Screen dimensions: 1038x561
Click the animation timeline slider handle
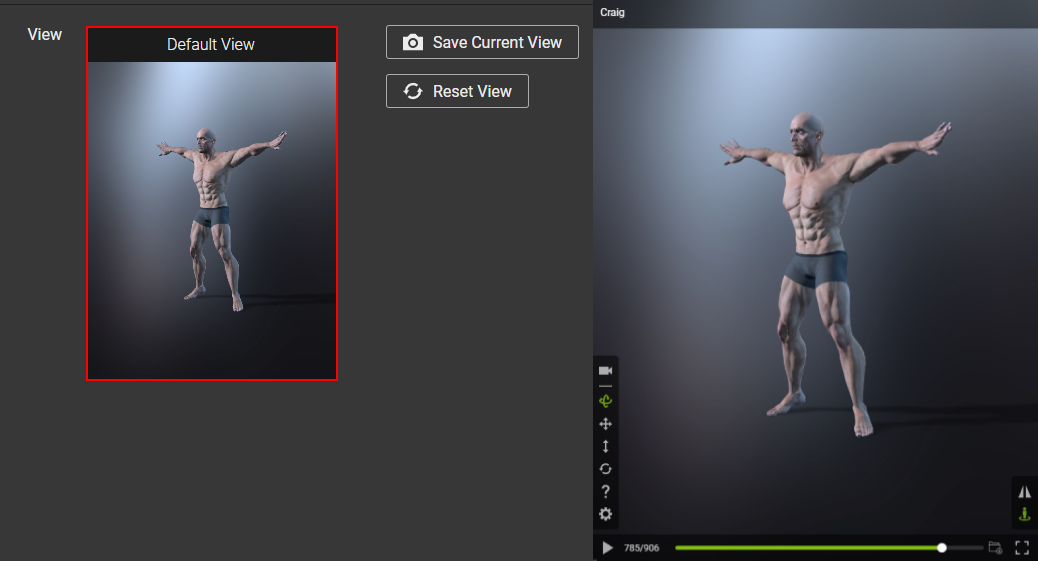(x=941, y=548)
